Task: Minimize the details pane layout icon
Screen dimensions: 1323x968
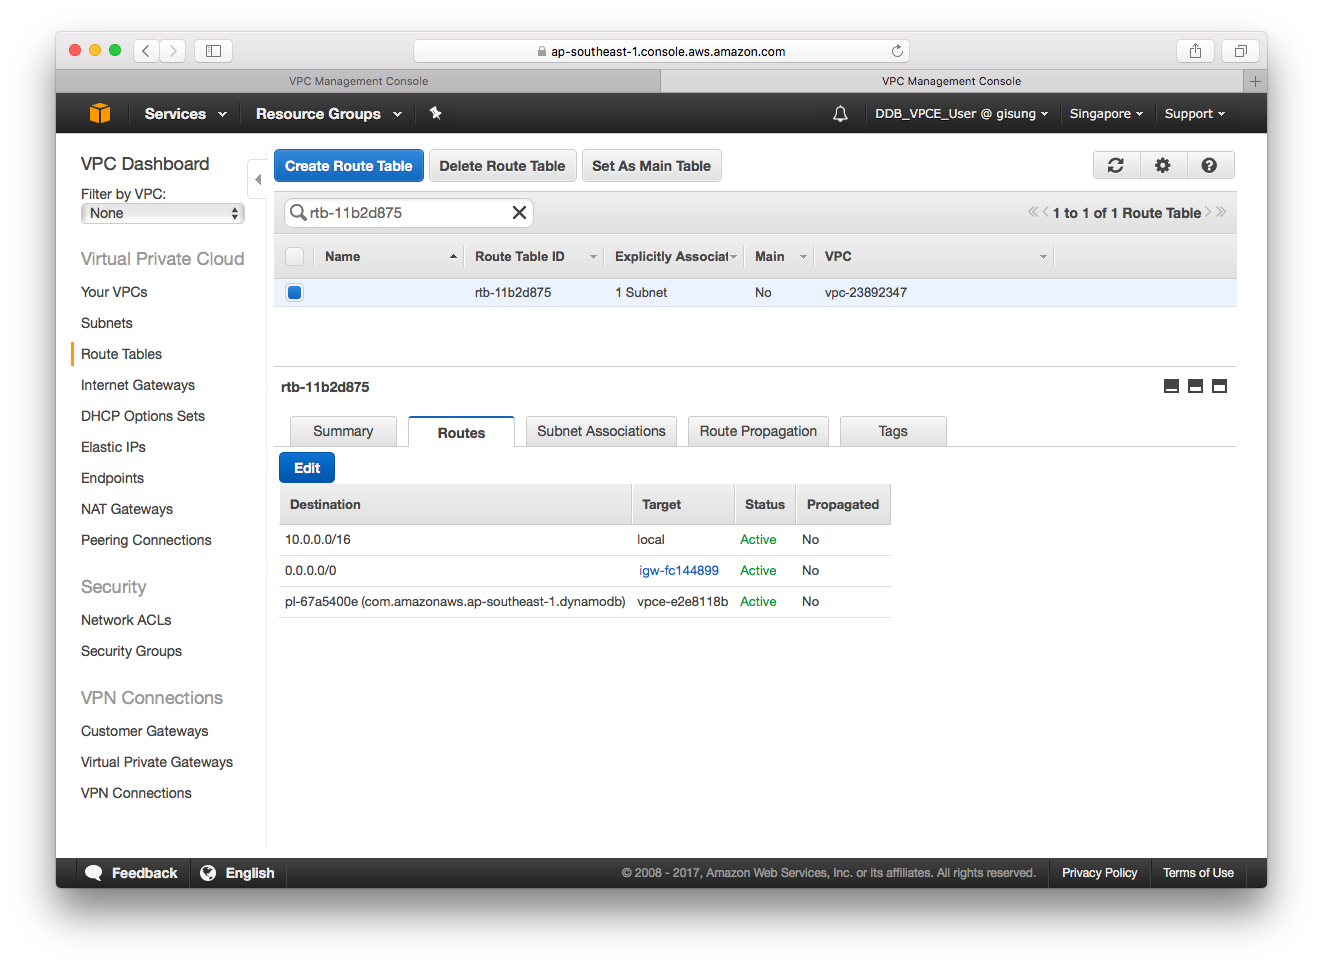Action: pos(1172,386)
